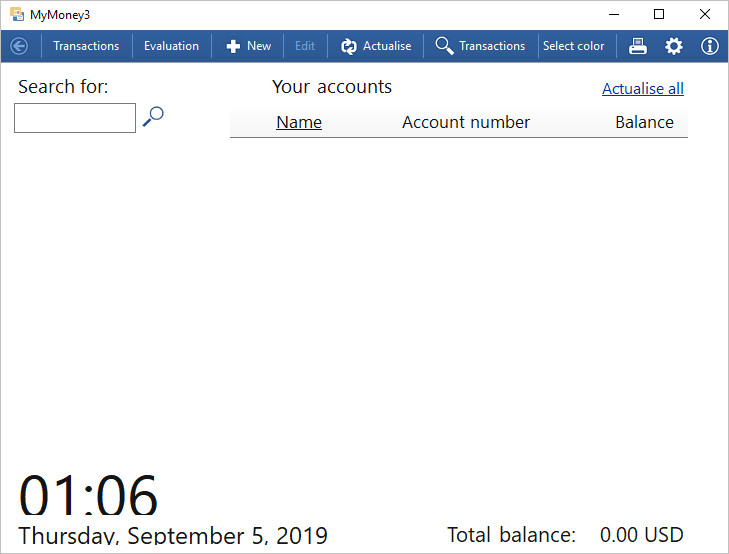Create a New account entry

(x=248, y=46)
